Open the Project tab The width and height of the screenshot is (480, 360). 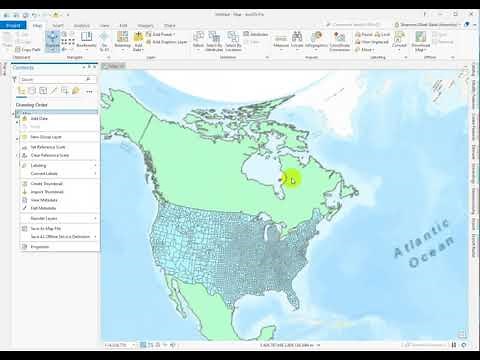(x=13, y=25)
